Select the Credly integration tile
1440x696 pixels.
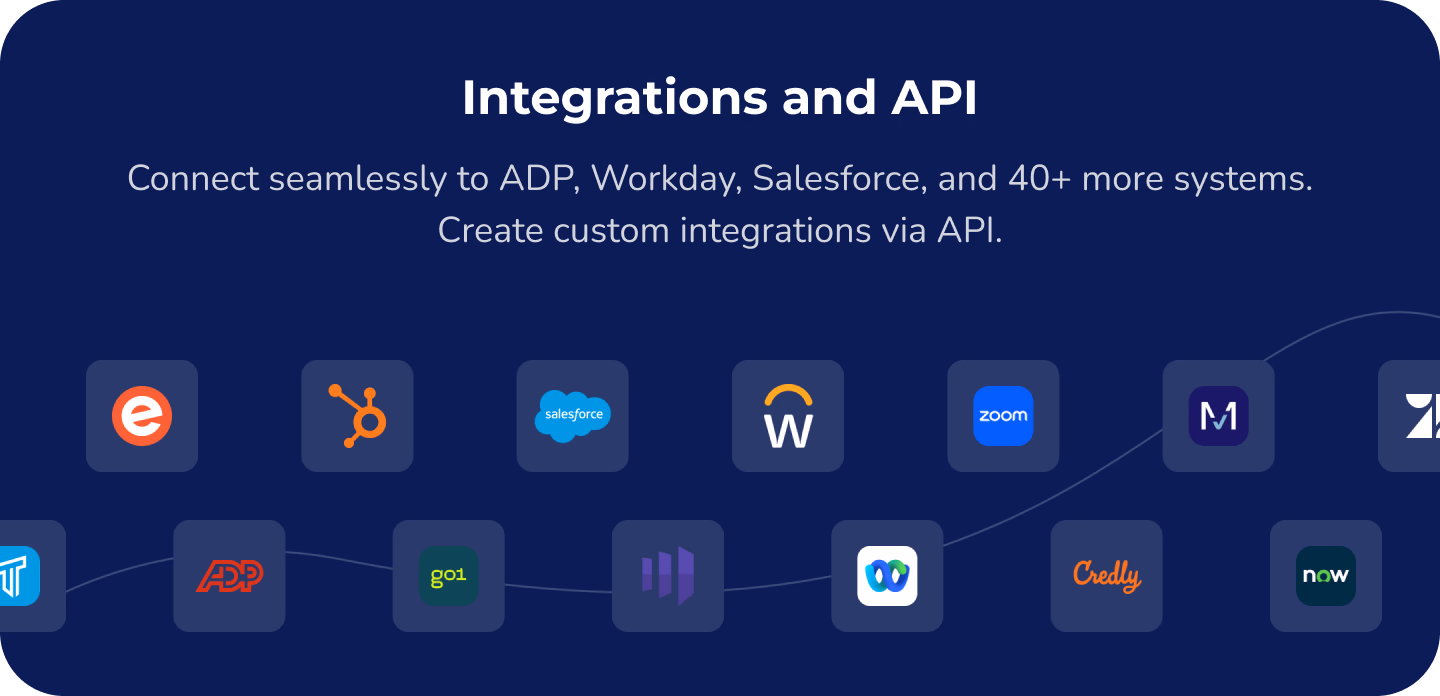tap(1106, 576)
